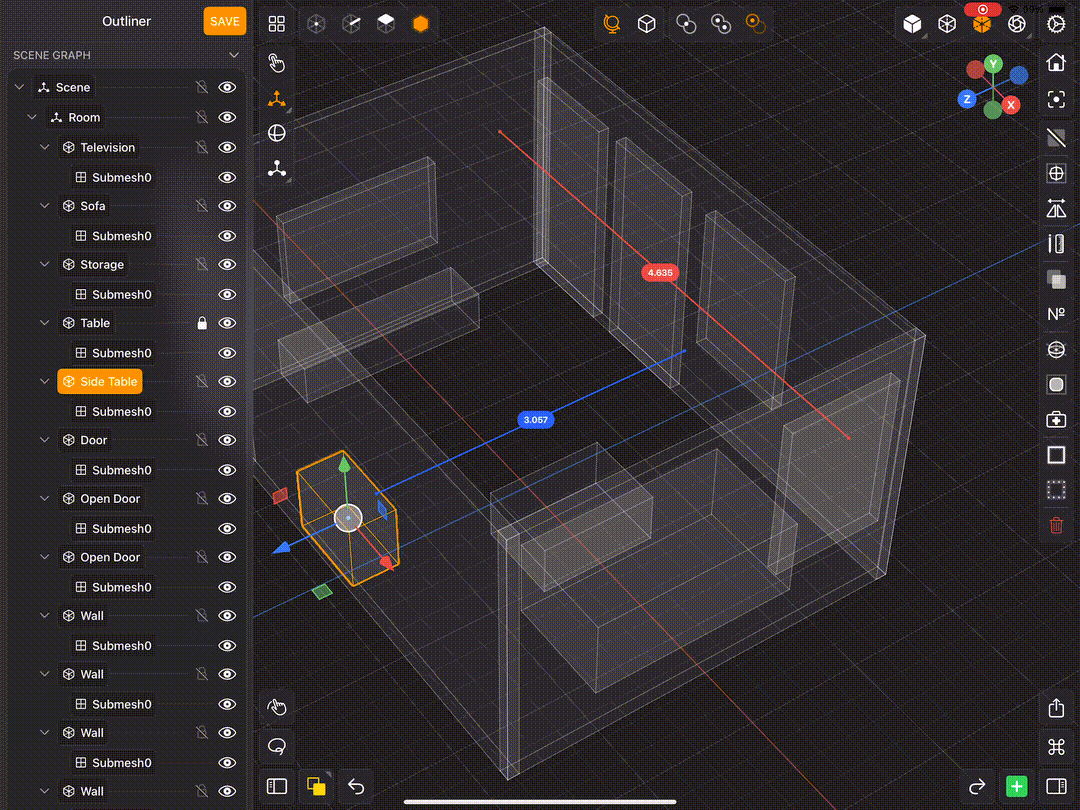Go to home view icon

[1055, 63]
